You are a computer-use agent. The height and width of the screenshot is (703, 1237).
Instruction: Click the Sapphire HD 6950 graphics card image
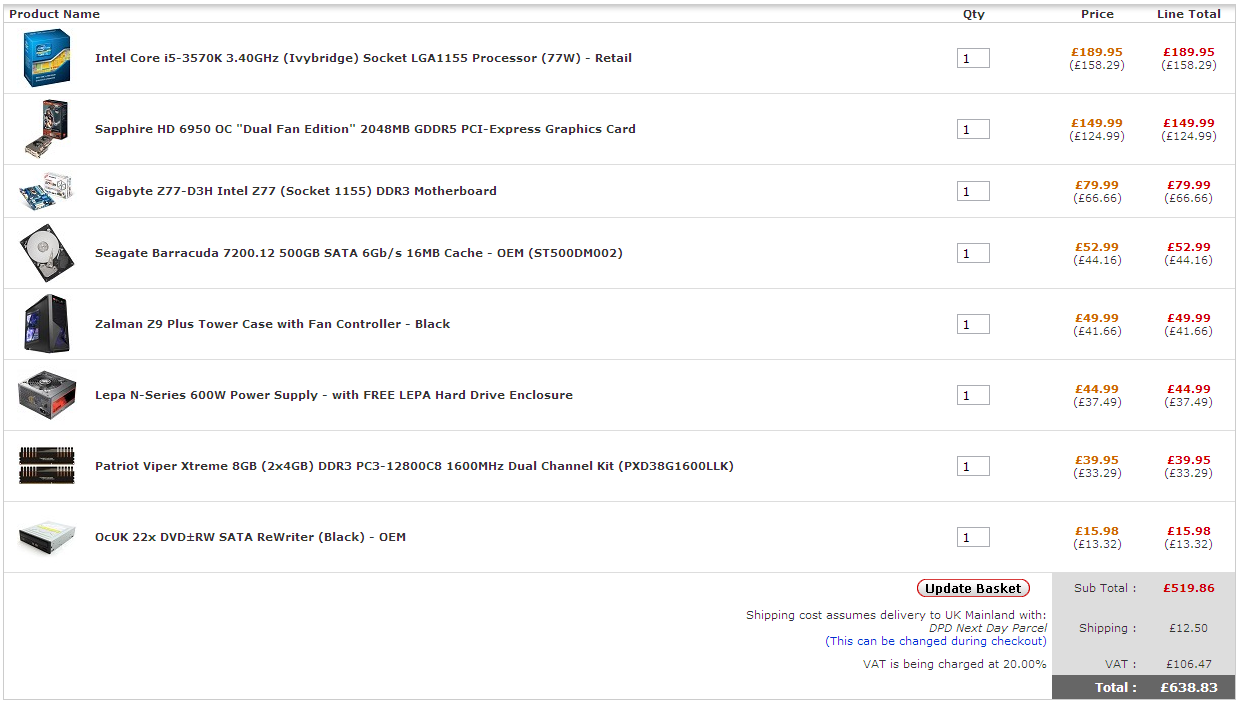pyautogui.click(x=46, y=129)
